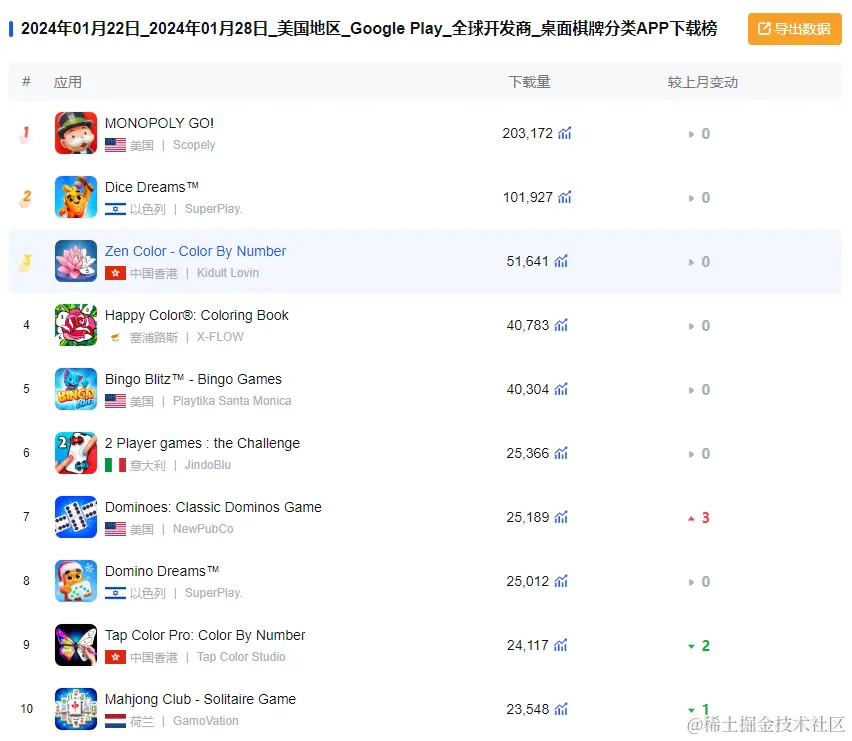Open Happy Color®: Coloring Book title
Viewport: 852px width, 741px height.
tap(197, 315)
